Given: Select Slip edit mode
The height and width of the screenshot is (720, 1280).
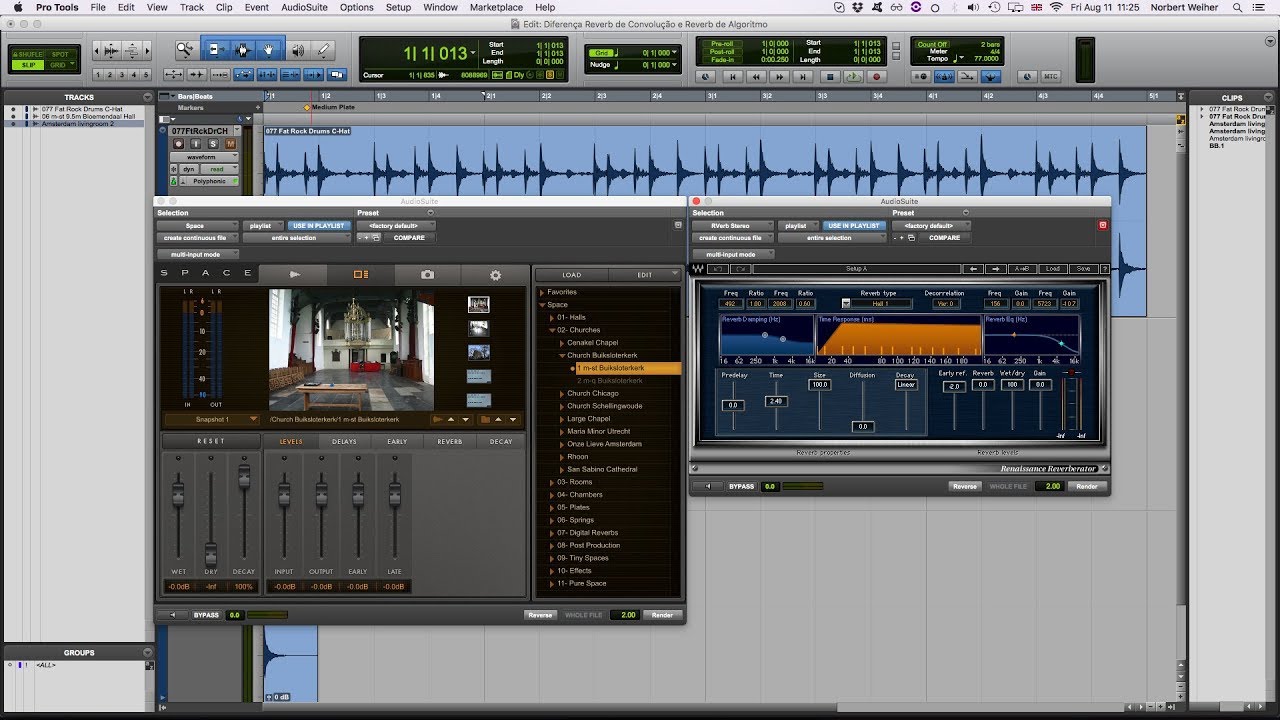Looking at the screenshot, I should pos(27,65).
